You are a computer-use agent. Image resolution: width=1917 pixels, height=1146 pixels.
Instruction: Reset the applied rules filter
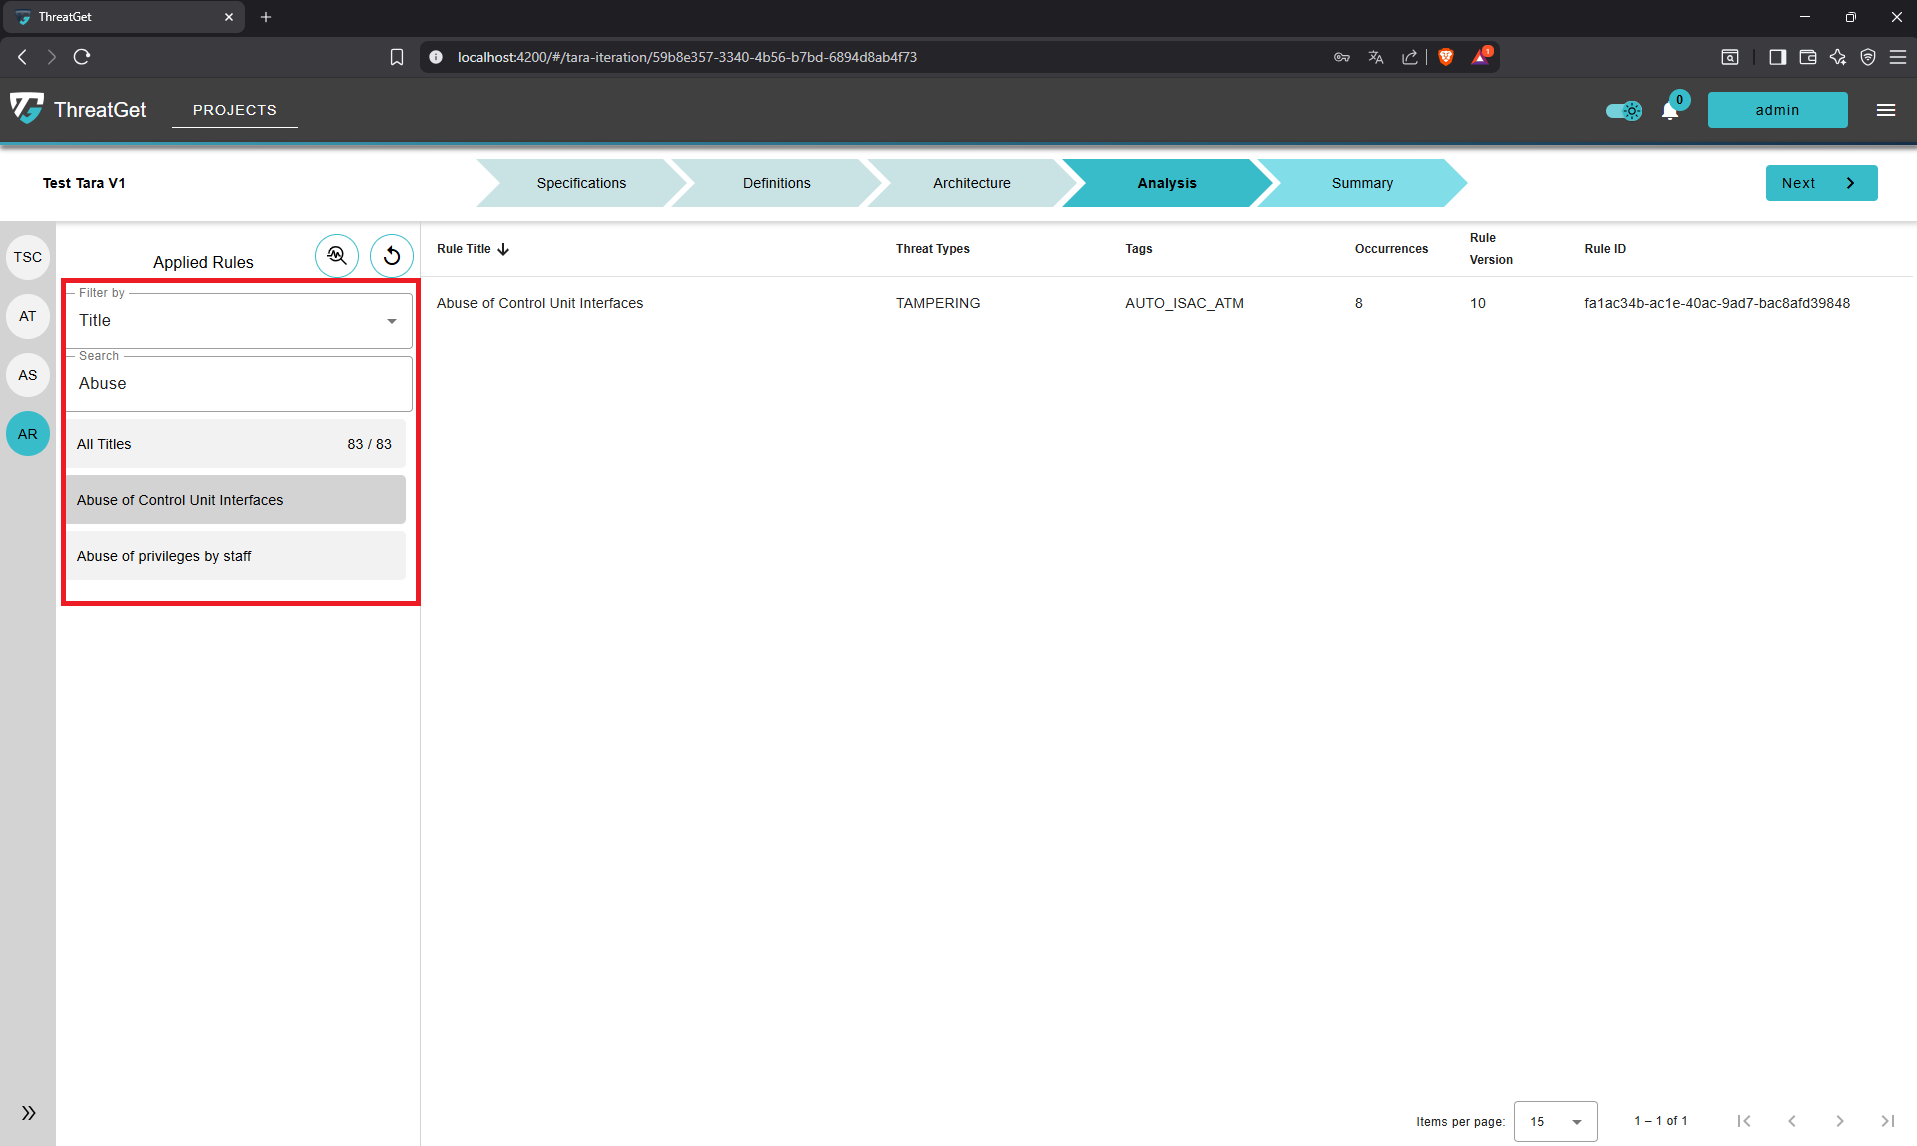(x=391, y=255)
